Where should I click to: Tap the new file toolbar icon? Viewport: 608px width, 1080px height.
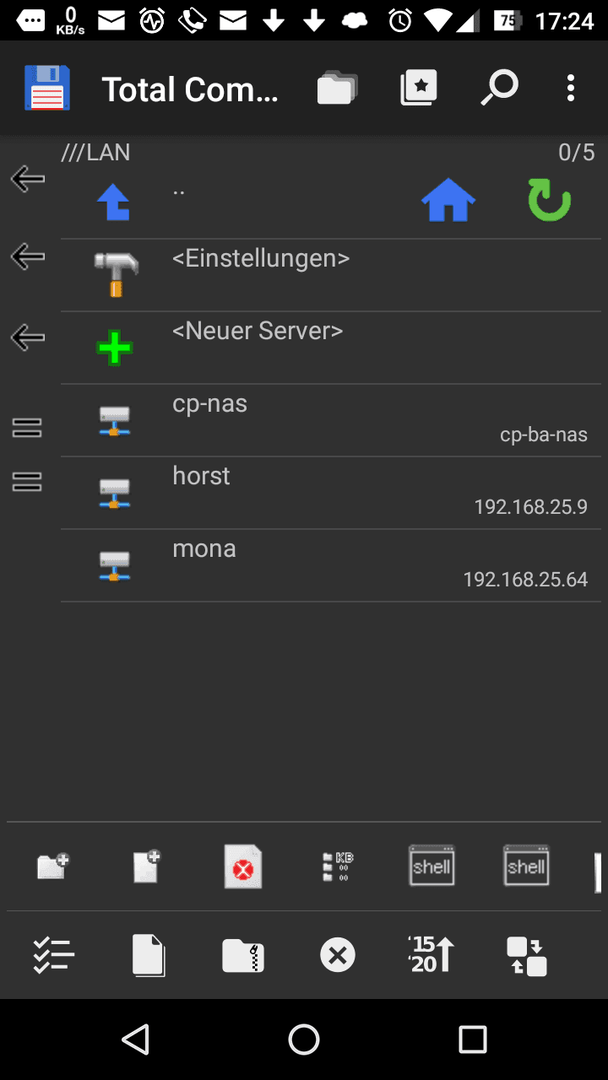(x=147, y=866)
